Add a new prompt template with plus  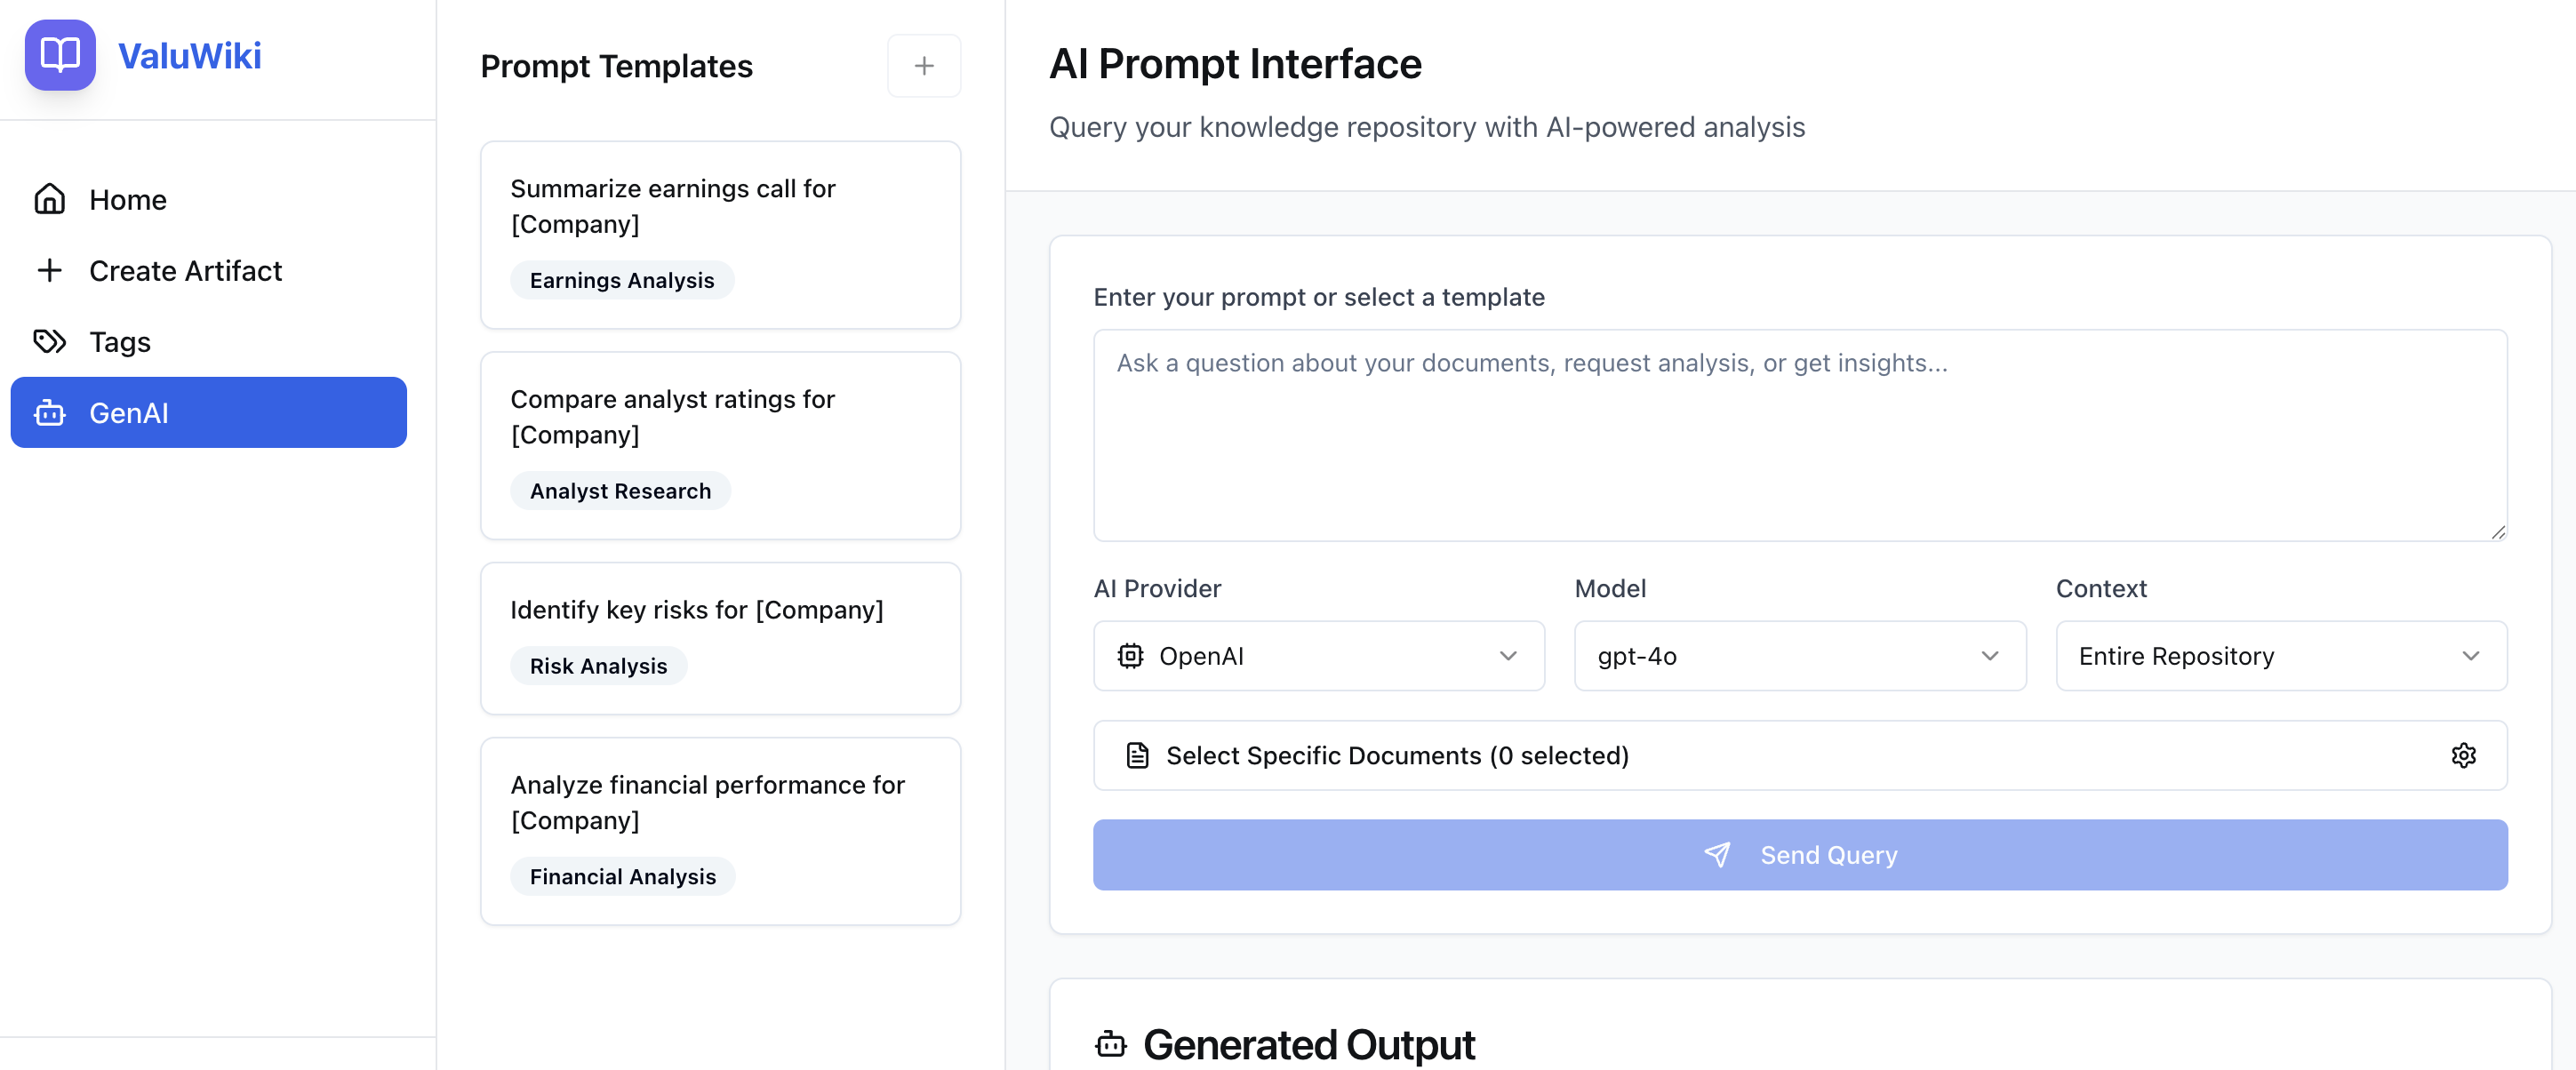924,66
